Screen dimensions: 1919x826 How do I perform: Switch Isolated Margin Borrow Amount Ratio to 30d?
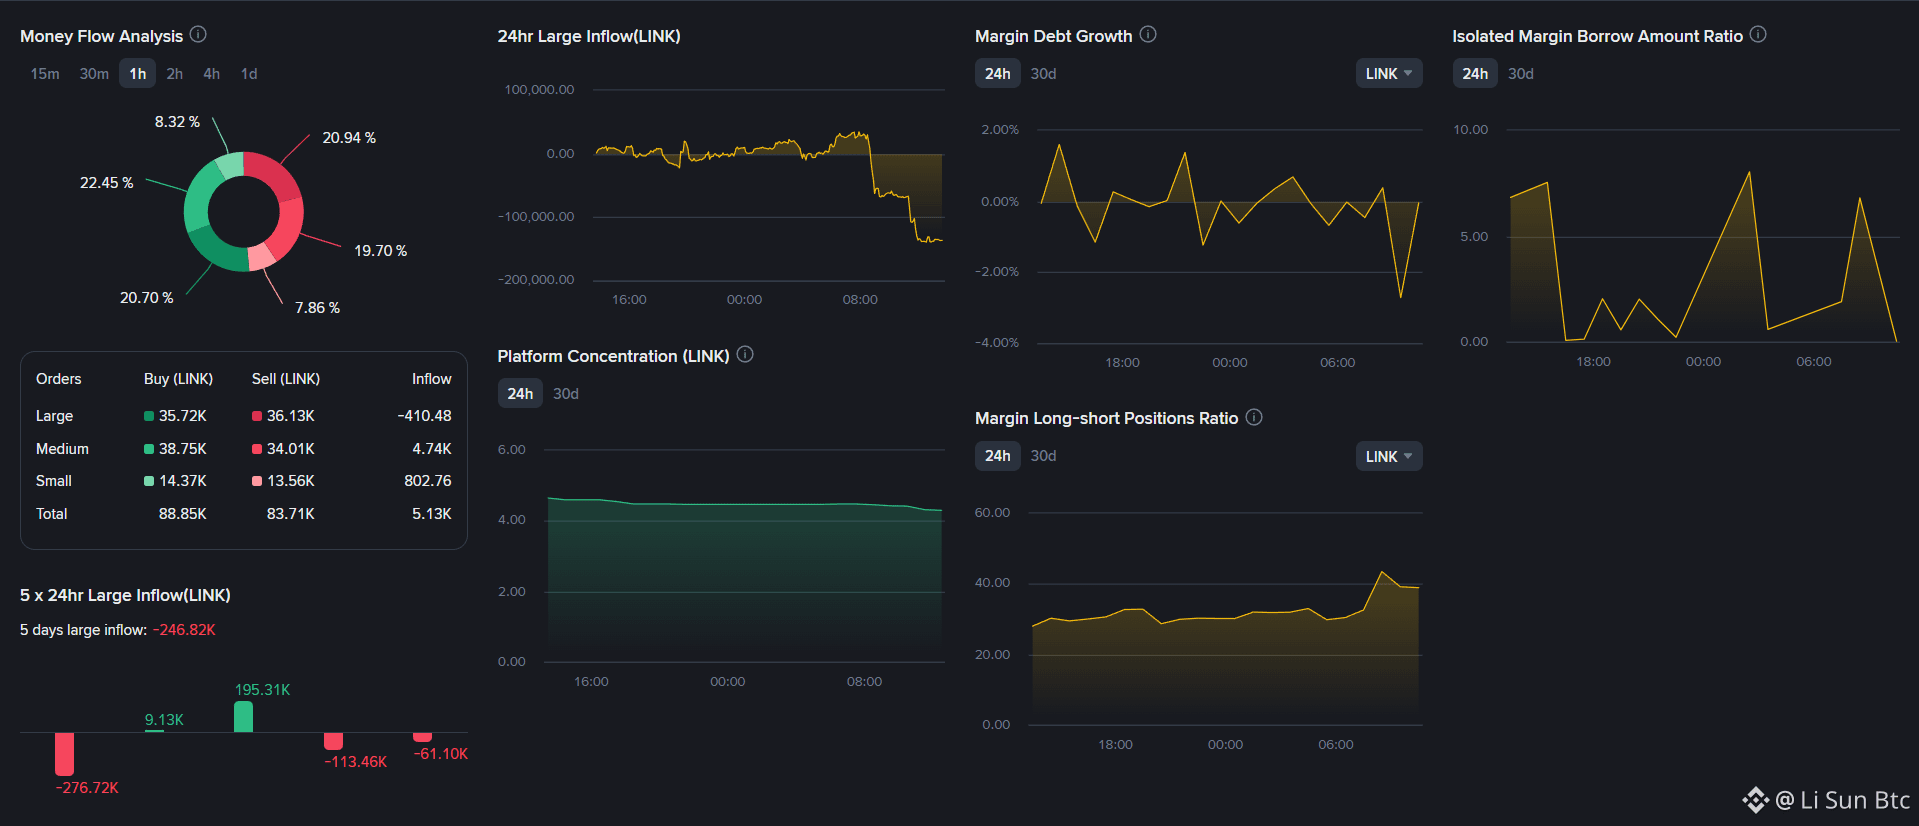(x=1521, y=74)
